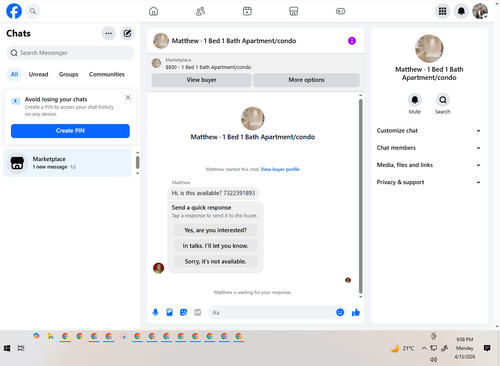Open the emoji picker smiley icon
500x366 pixels.
(x=340, y=312)
